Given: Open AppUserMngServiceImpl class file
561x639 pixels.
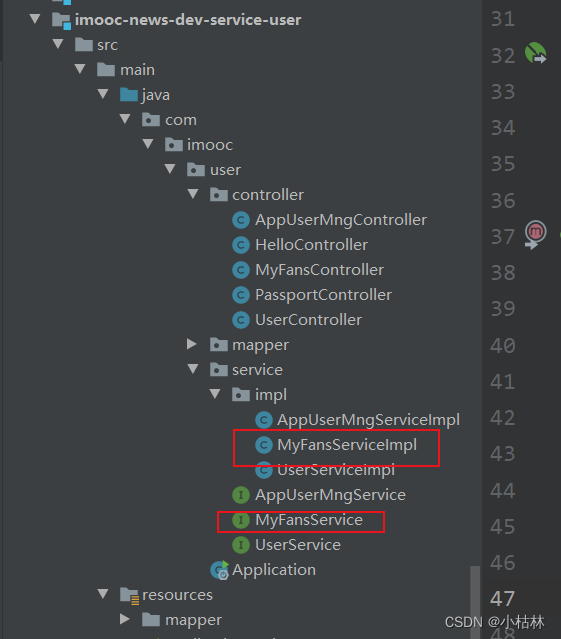Looking at the screenshot, I should 368,420.
